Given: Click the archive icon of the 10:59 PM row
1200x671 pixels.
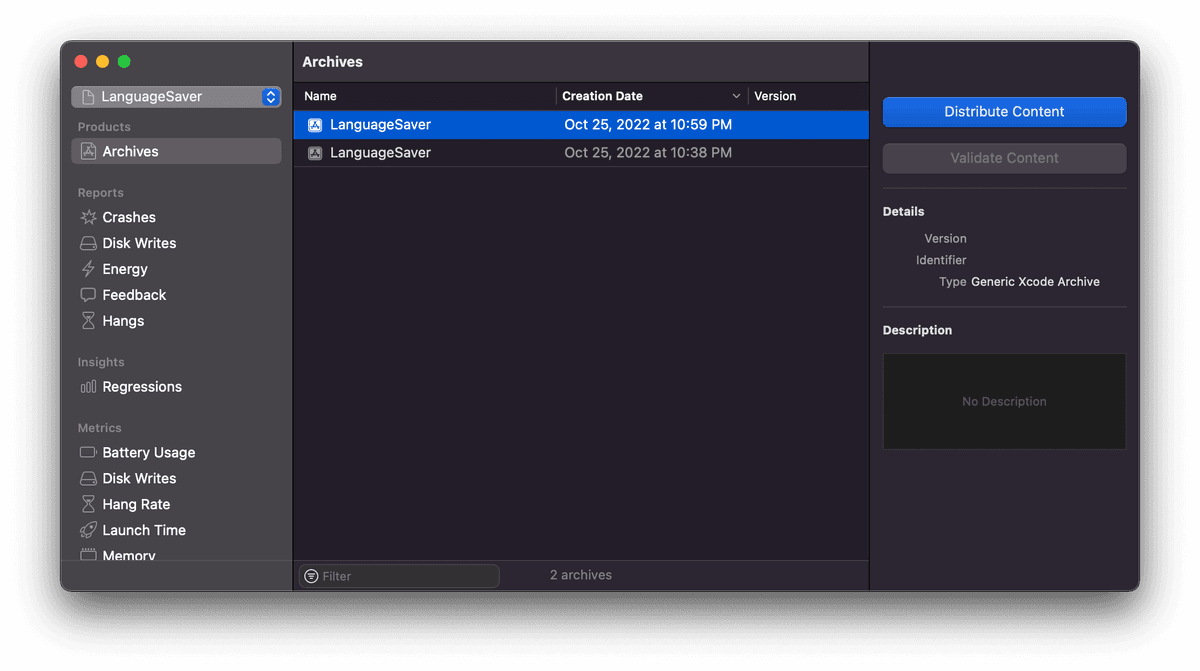Looking at the screenshot, I should coord(315,125).
